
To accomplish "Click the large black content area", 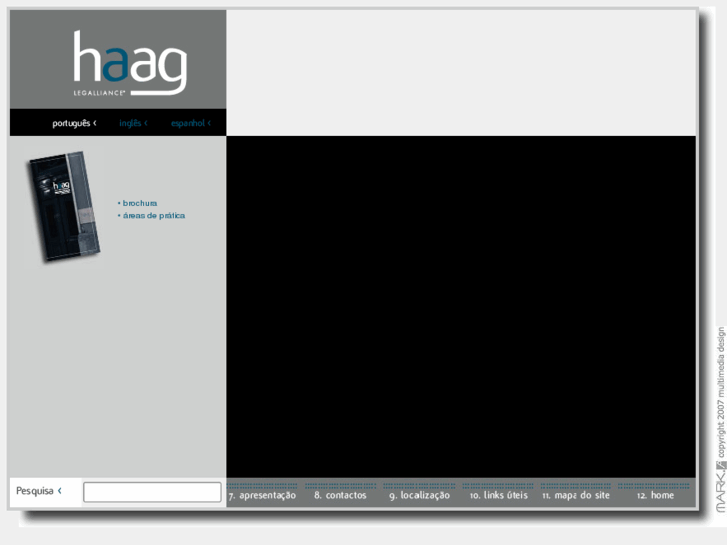I will (460, 305).
